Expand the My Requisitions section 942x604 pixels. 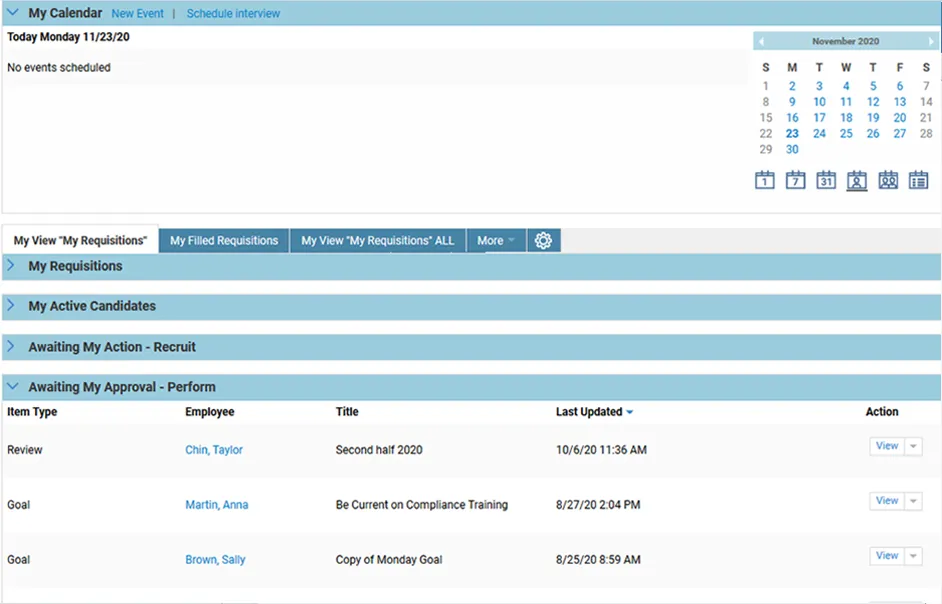(11, 266)
